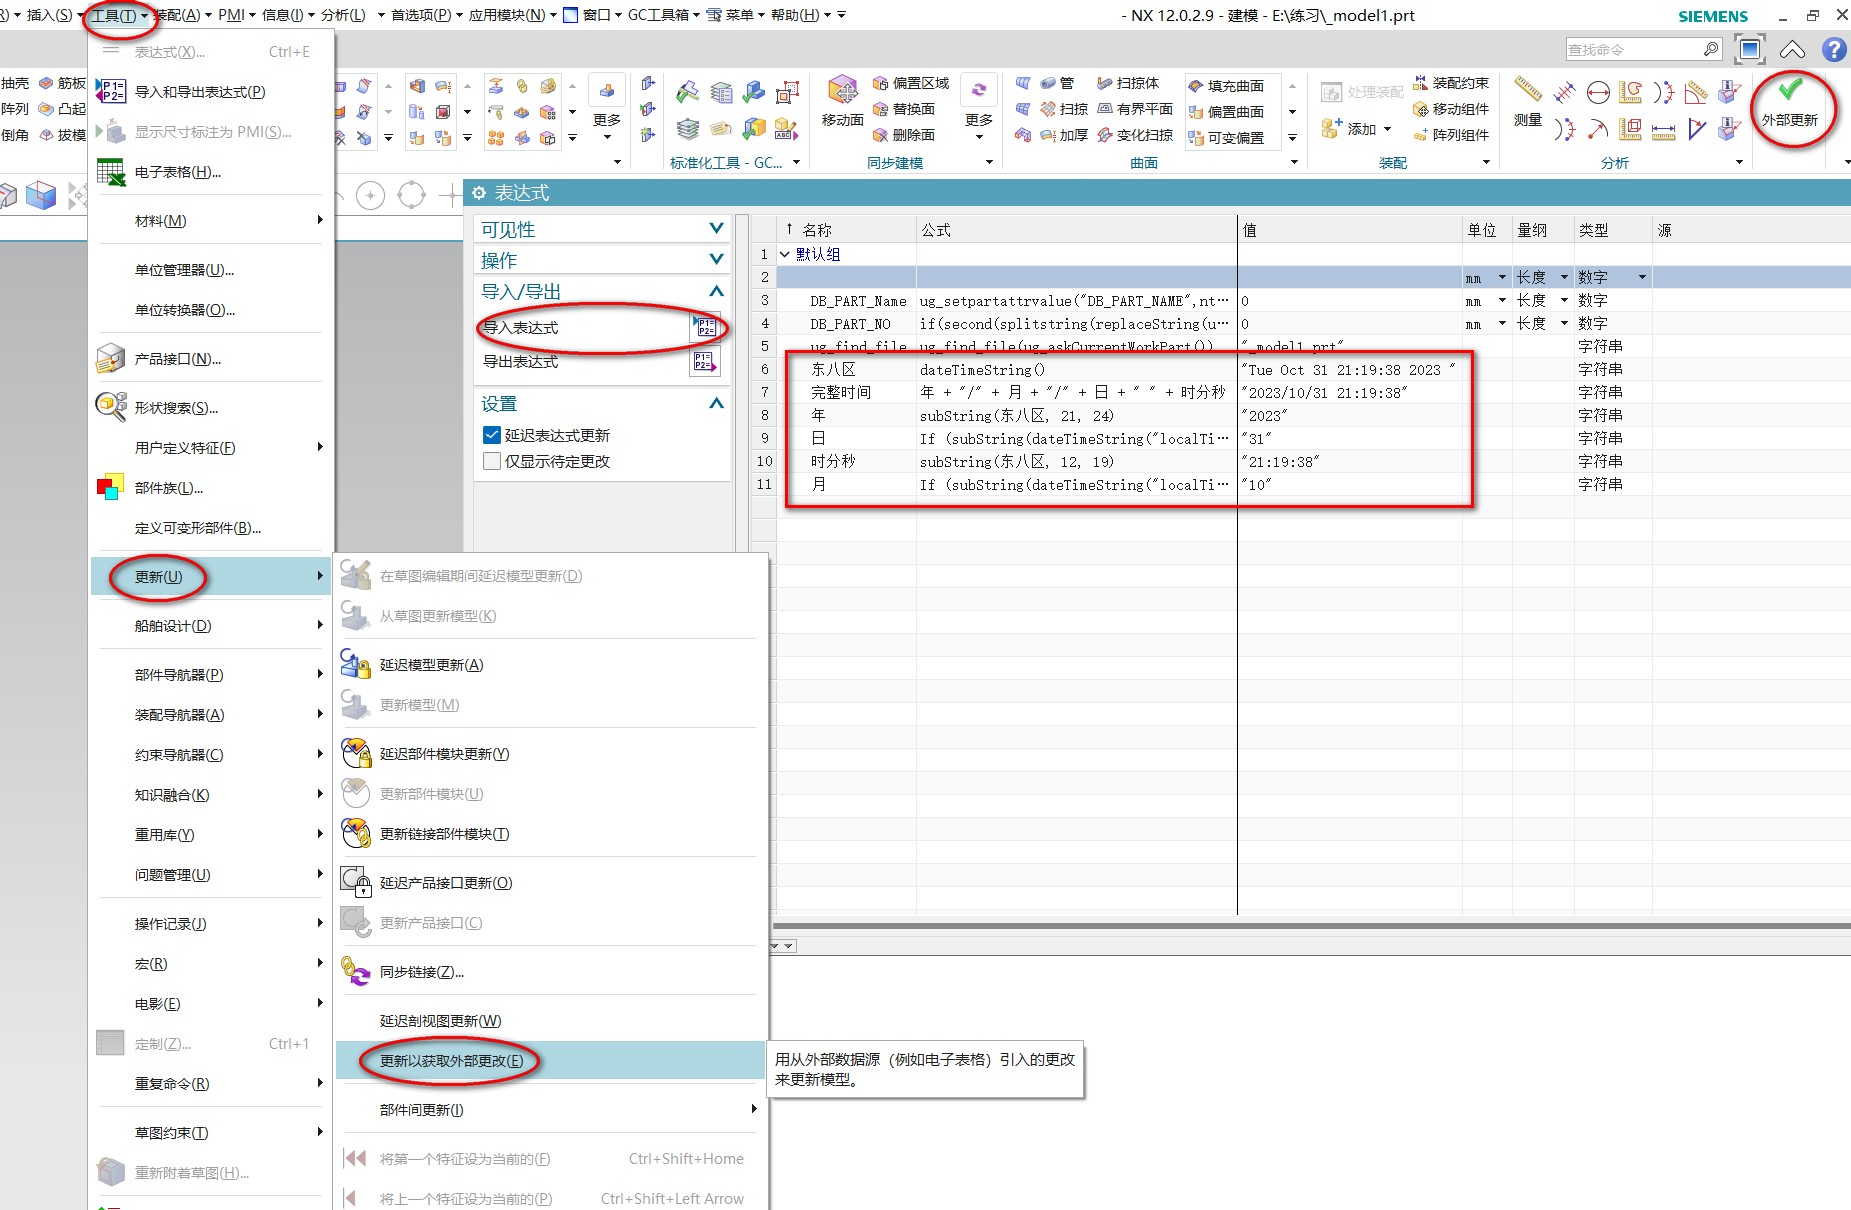
Task: Select 延迟剖视图更新(W) menu item
Action: (x=441, y=1021)
